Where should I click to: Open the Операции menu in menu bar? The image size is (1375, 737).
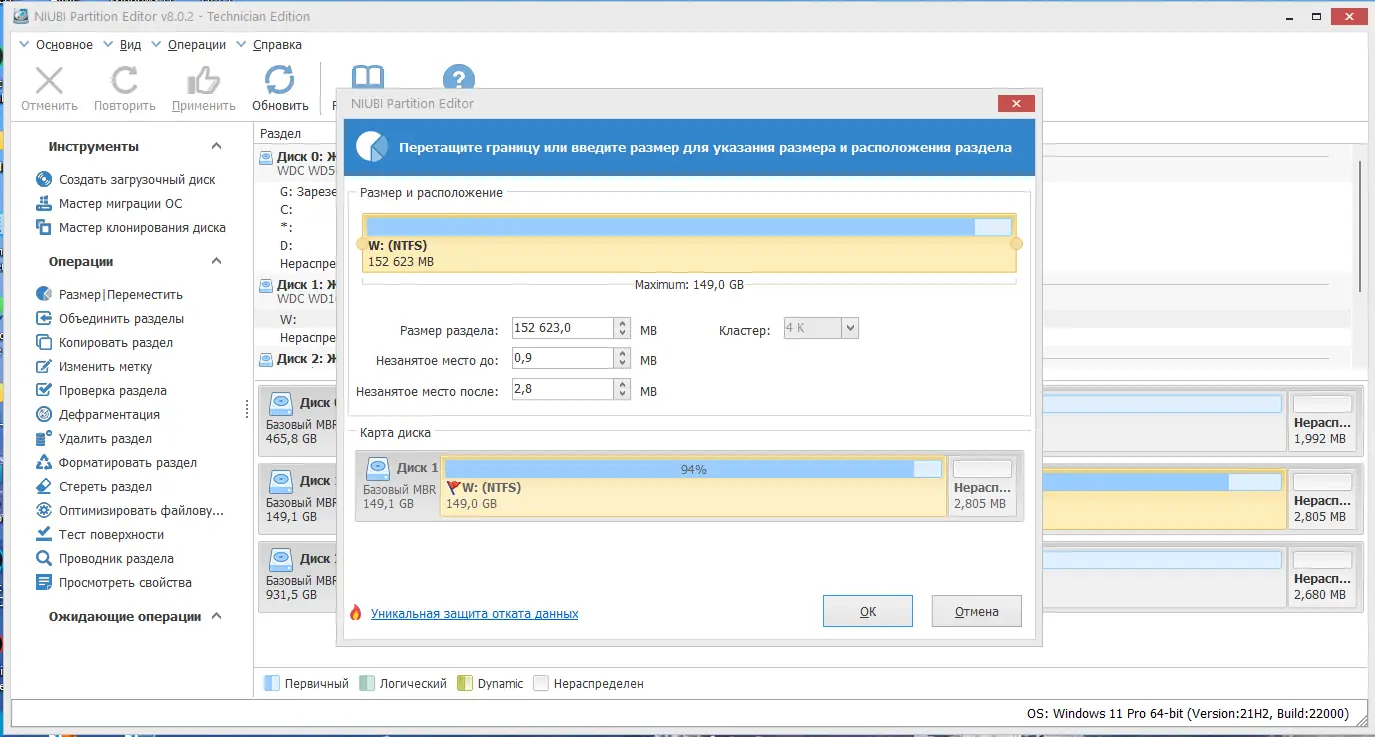[x=197, y=45]
